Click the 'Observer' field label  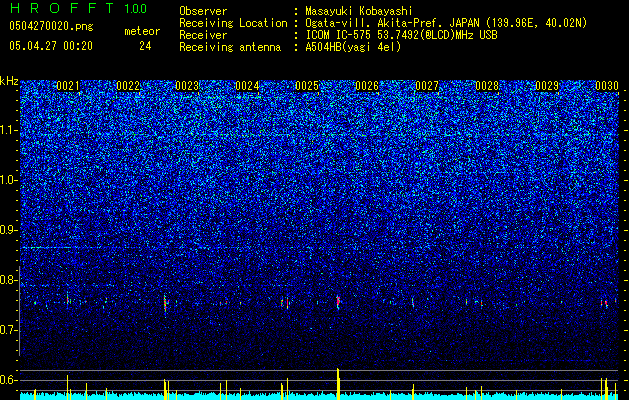click(x=203, y=11)
